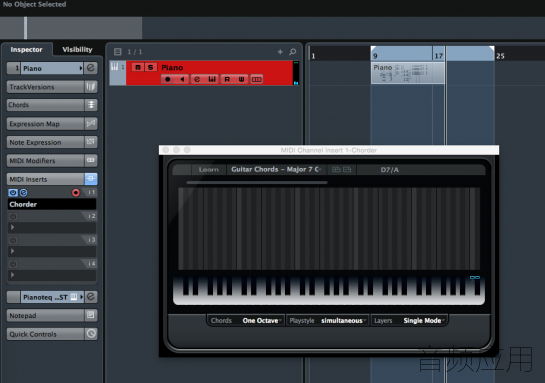Image resolution: width=545 pixels, height=383 pixels.
Task: Open the MIDI Inserts section
Action: (x=46, y=179)
